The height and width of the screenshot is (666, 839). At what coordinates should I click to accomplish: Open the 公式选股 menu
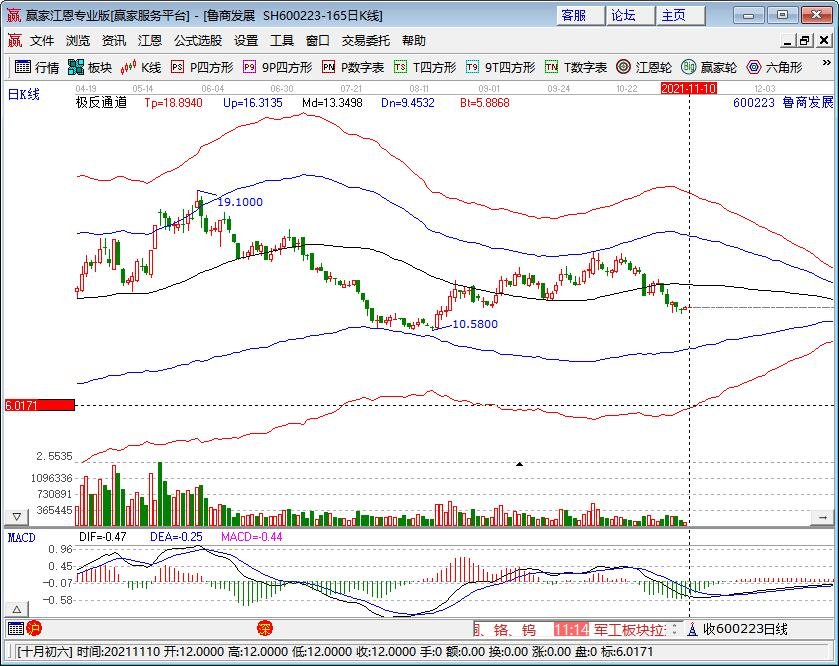(x=198, y=41)
